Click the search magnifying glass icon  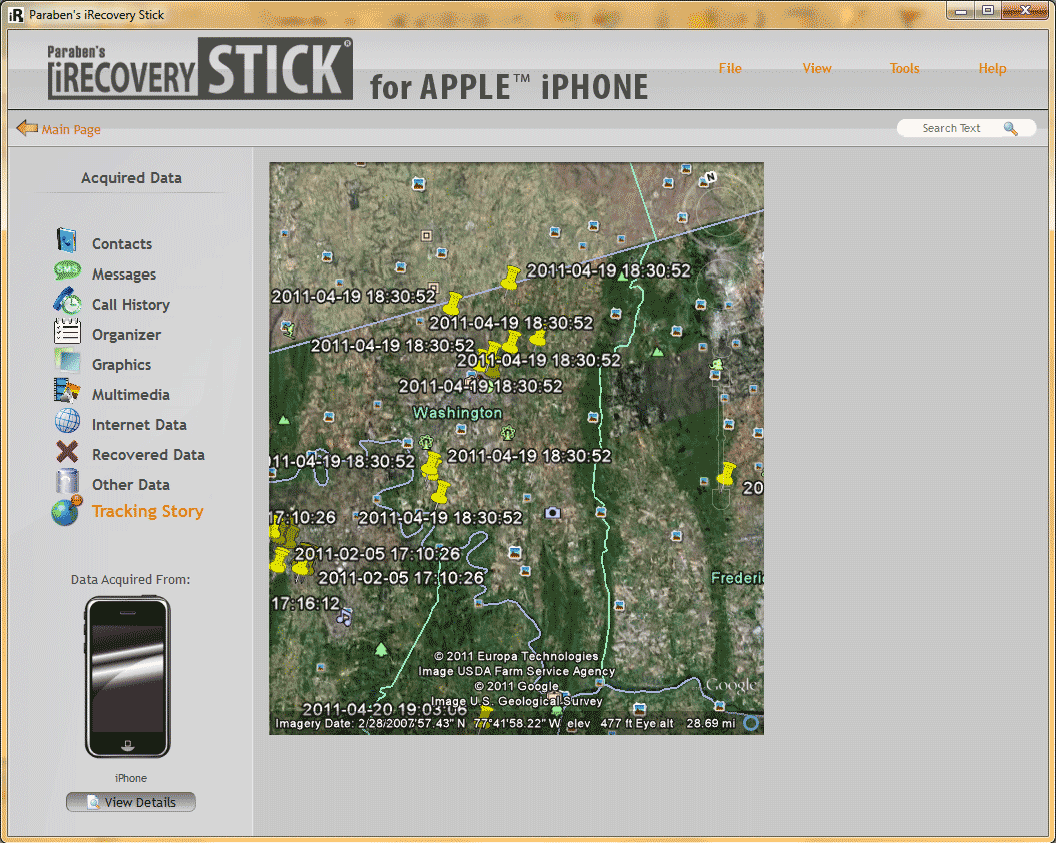click(x=1011, y=128)
